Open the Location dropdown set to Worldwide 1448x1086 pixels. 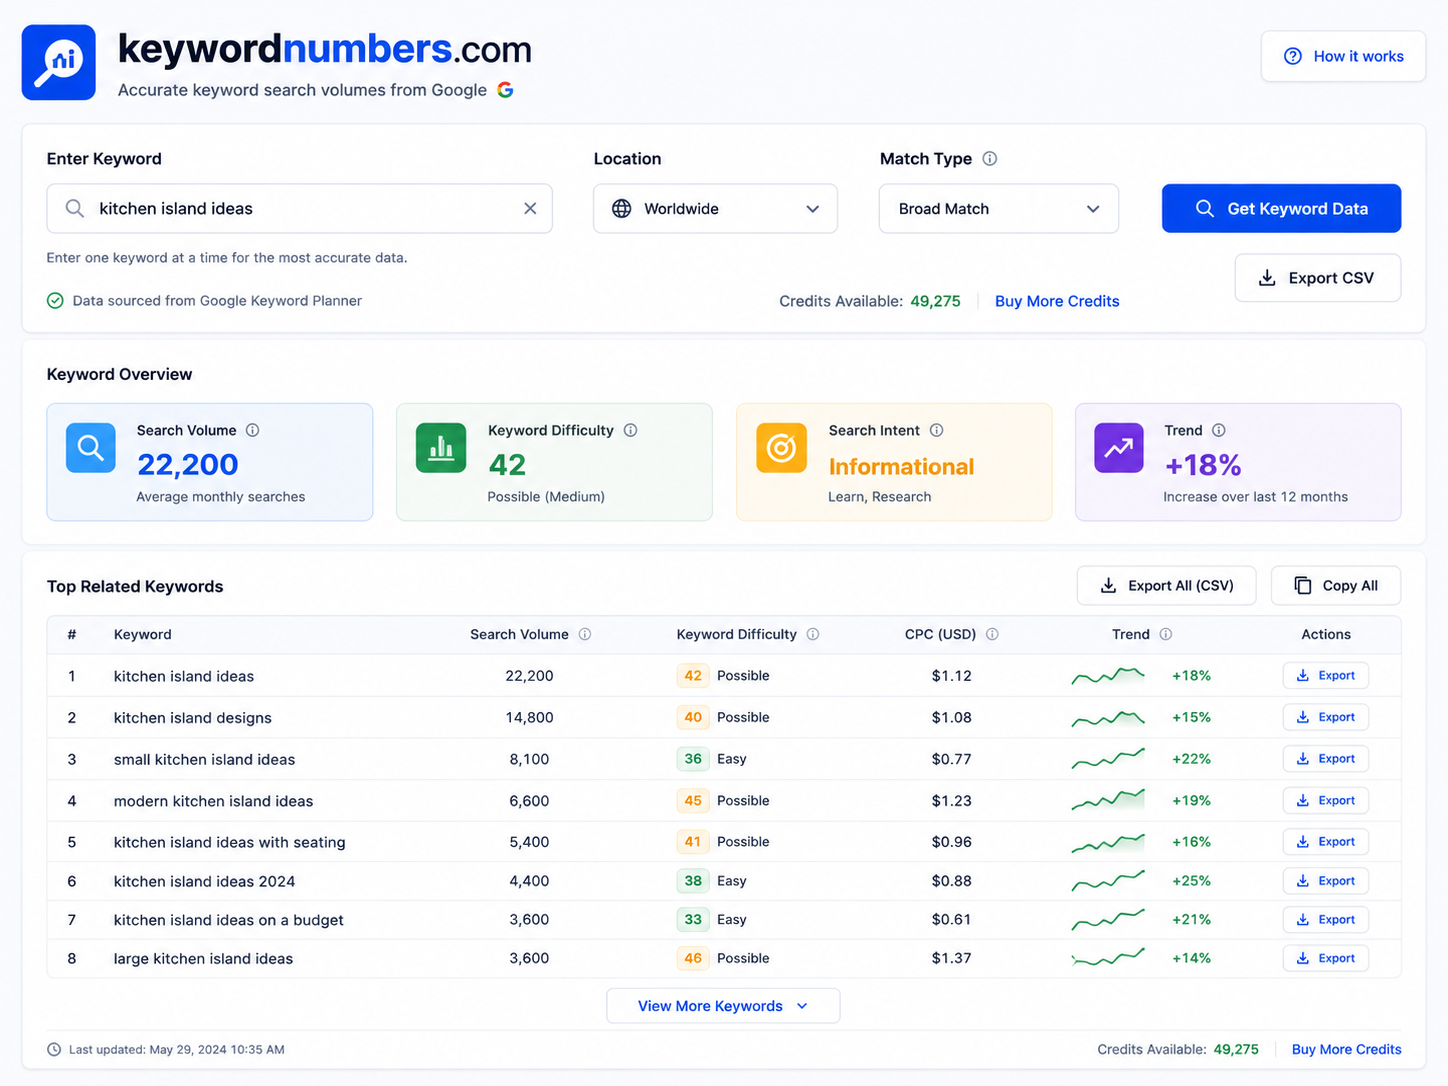(715, 208)
